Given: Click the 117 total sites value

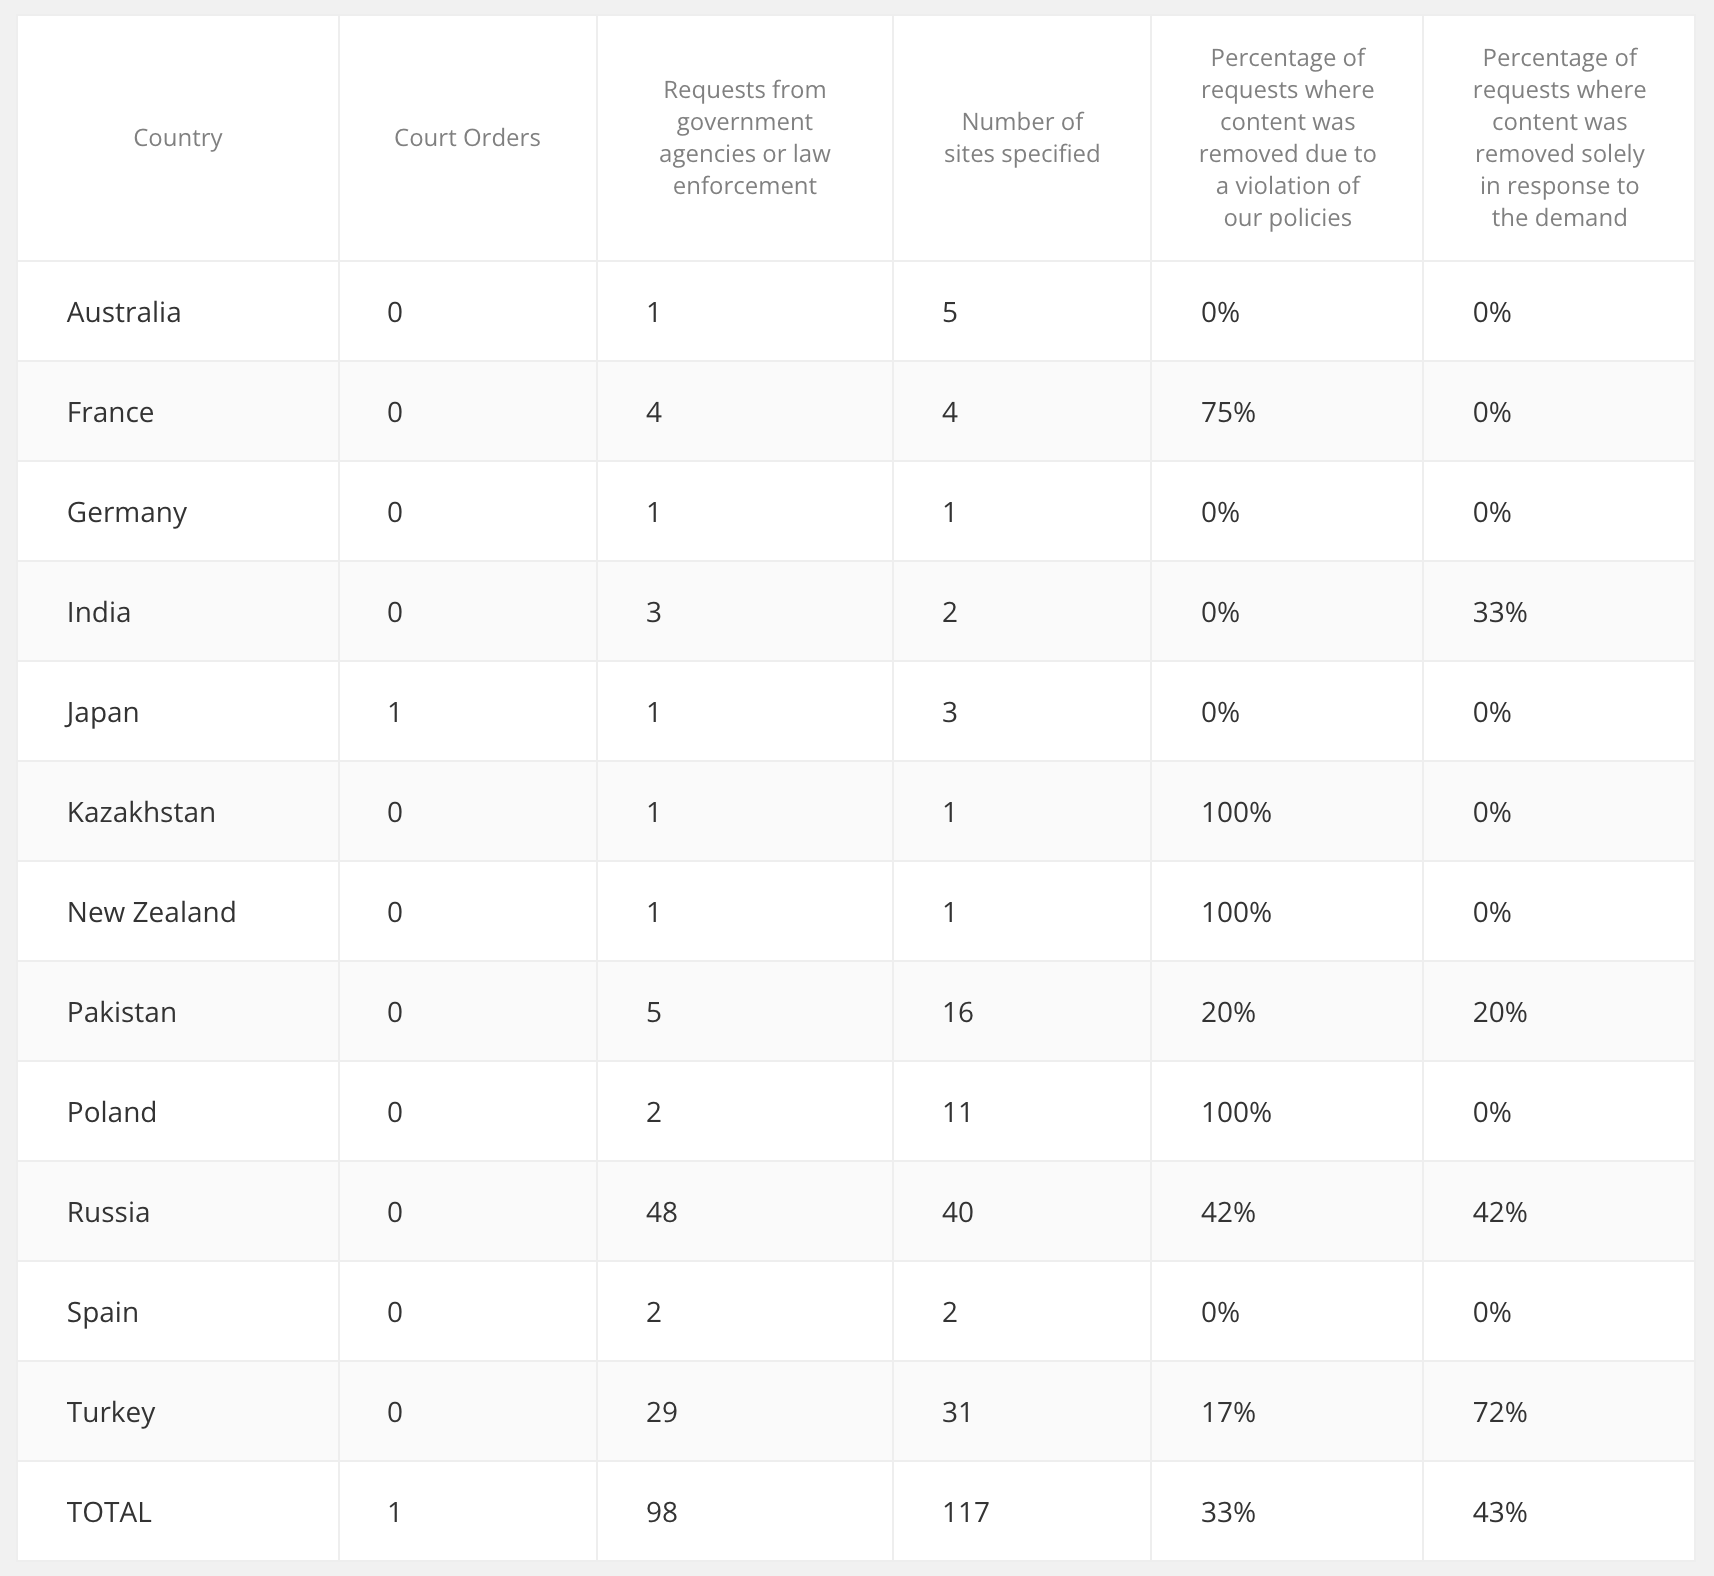Looking at the screenshot, I should [x=965, y=1512].
